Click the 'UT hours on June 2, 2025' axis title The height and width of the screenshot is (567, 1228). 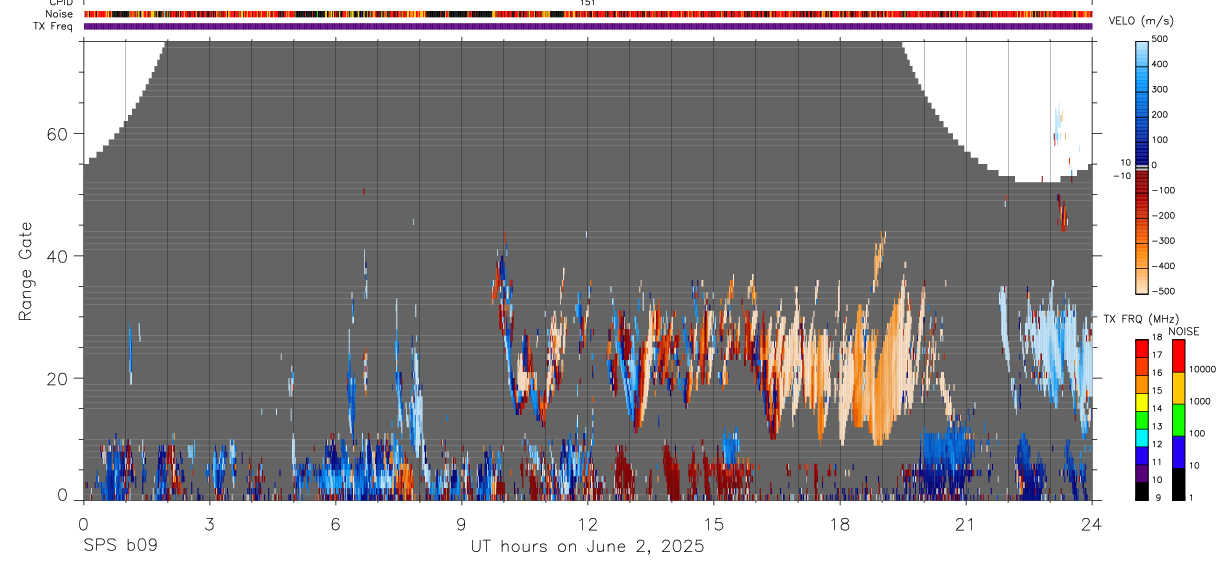pos(587,547)
